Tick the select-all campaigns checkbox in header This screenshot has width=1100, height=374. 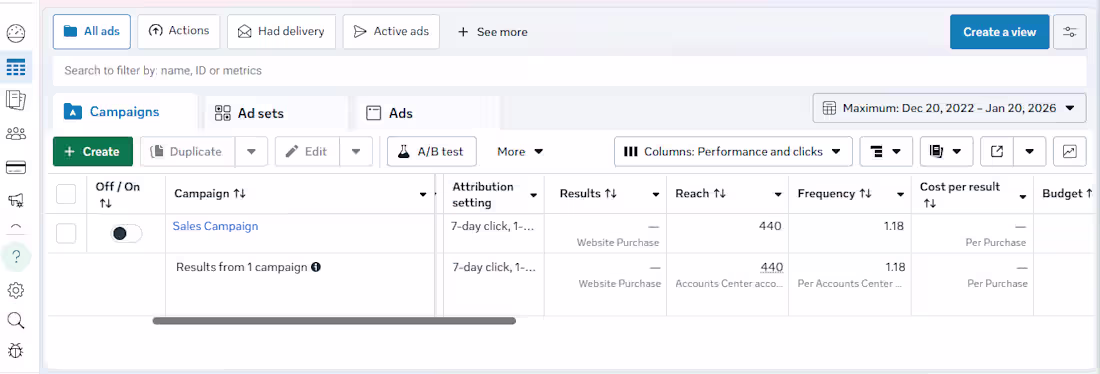pyautogui.click(x=66, y=194)
